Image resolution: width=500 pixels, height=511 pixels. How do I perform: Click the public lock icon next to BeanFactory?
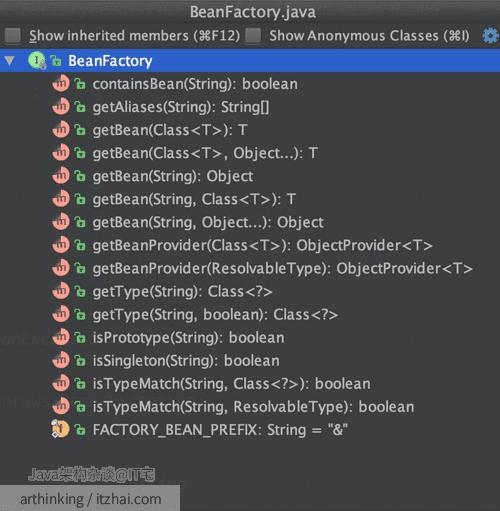coord(56,61)
